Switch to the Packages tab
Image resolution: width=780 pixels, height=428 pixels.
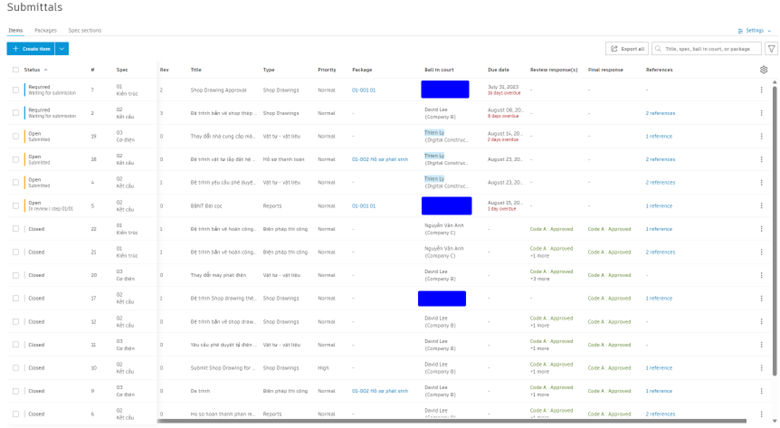click(x=45, y=30)
